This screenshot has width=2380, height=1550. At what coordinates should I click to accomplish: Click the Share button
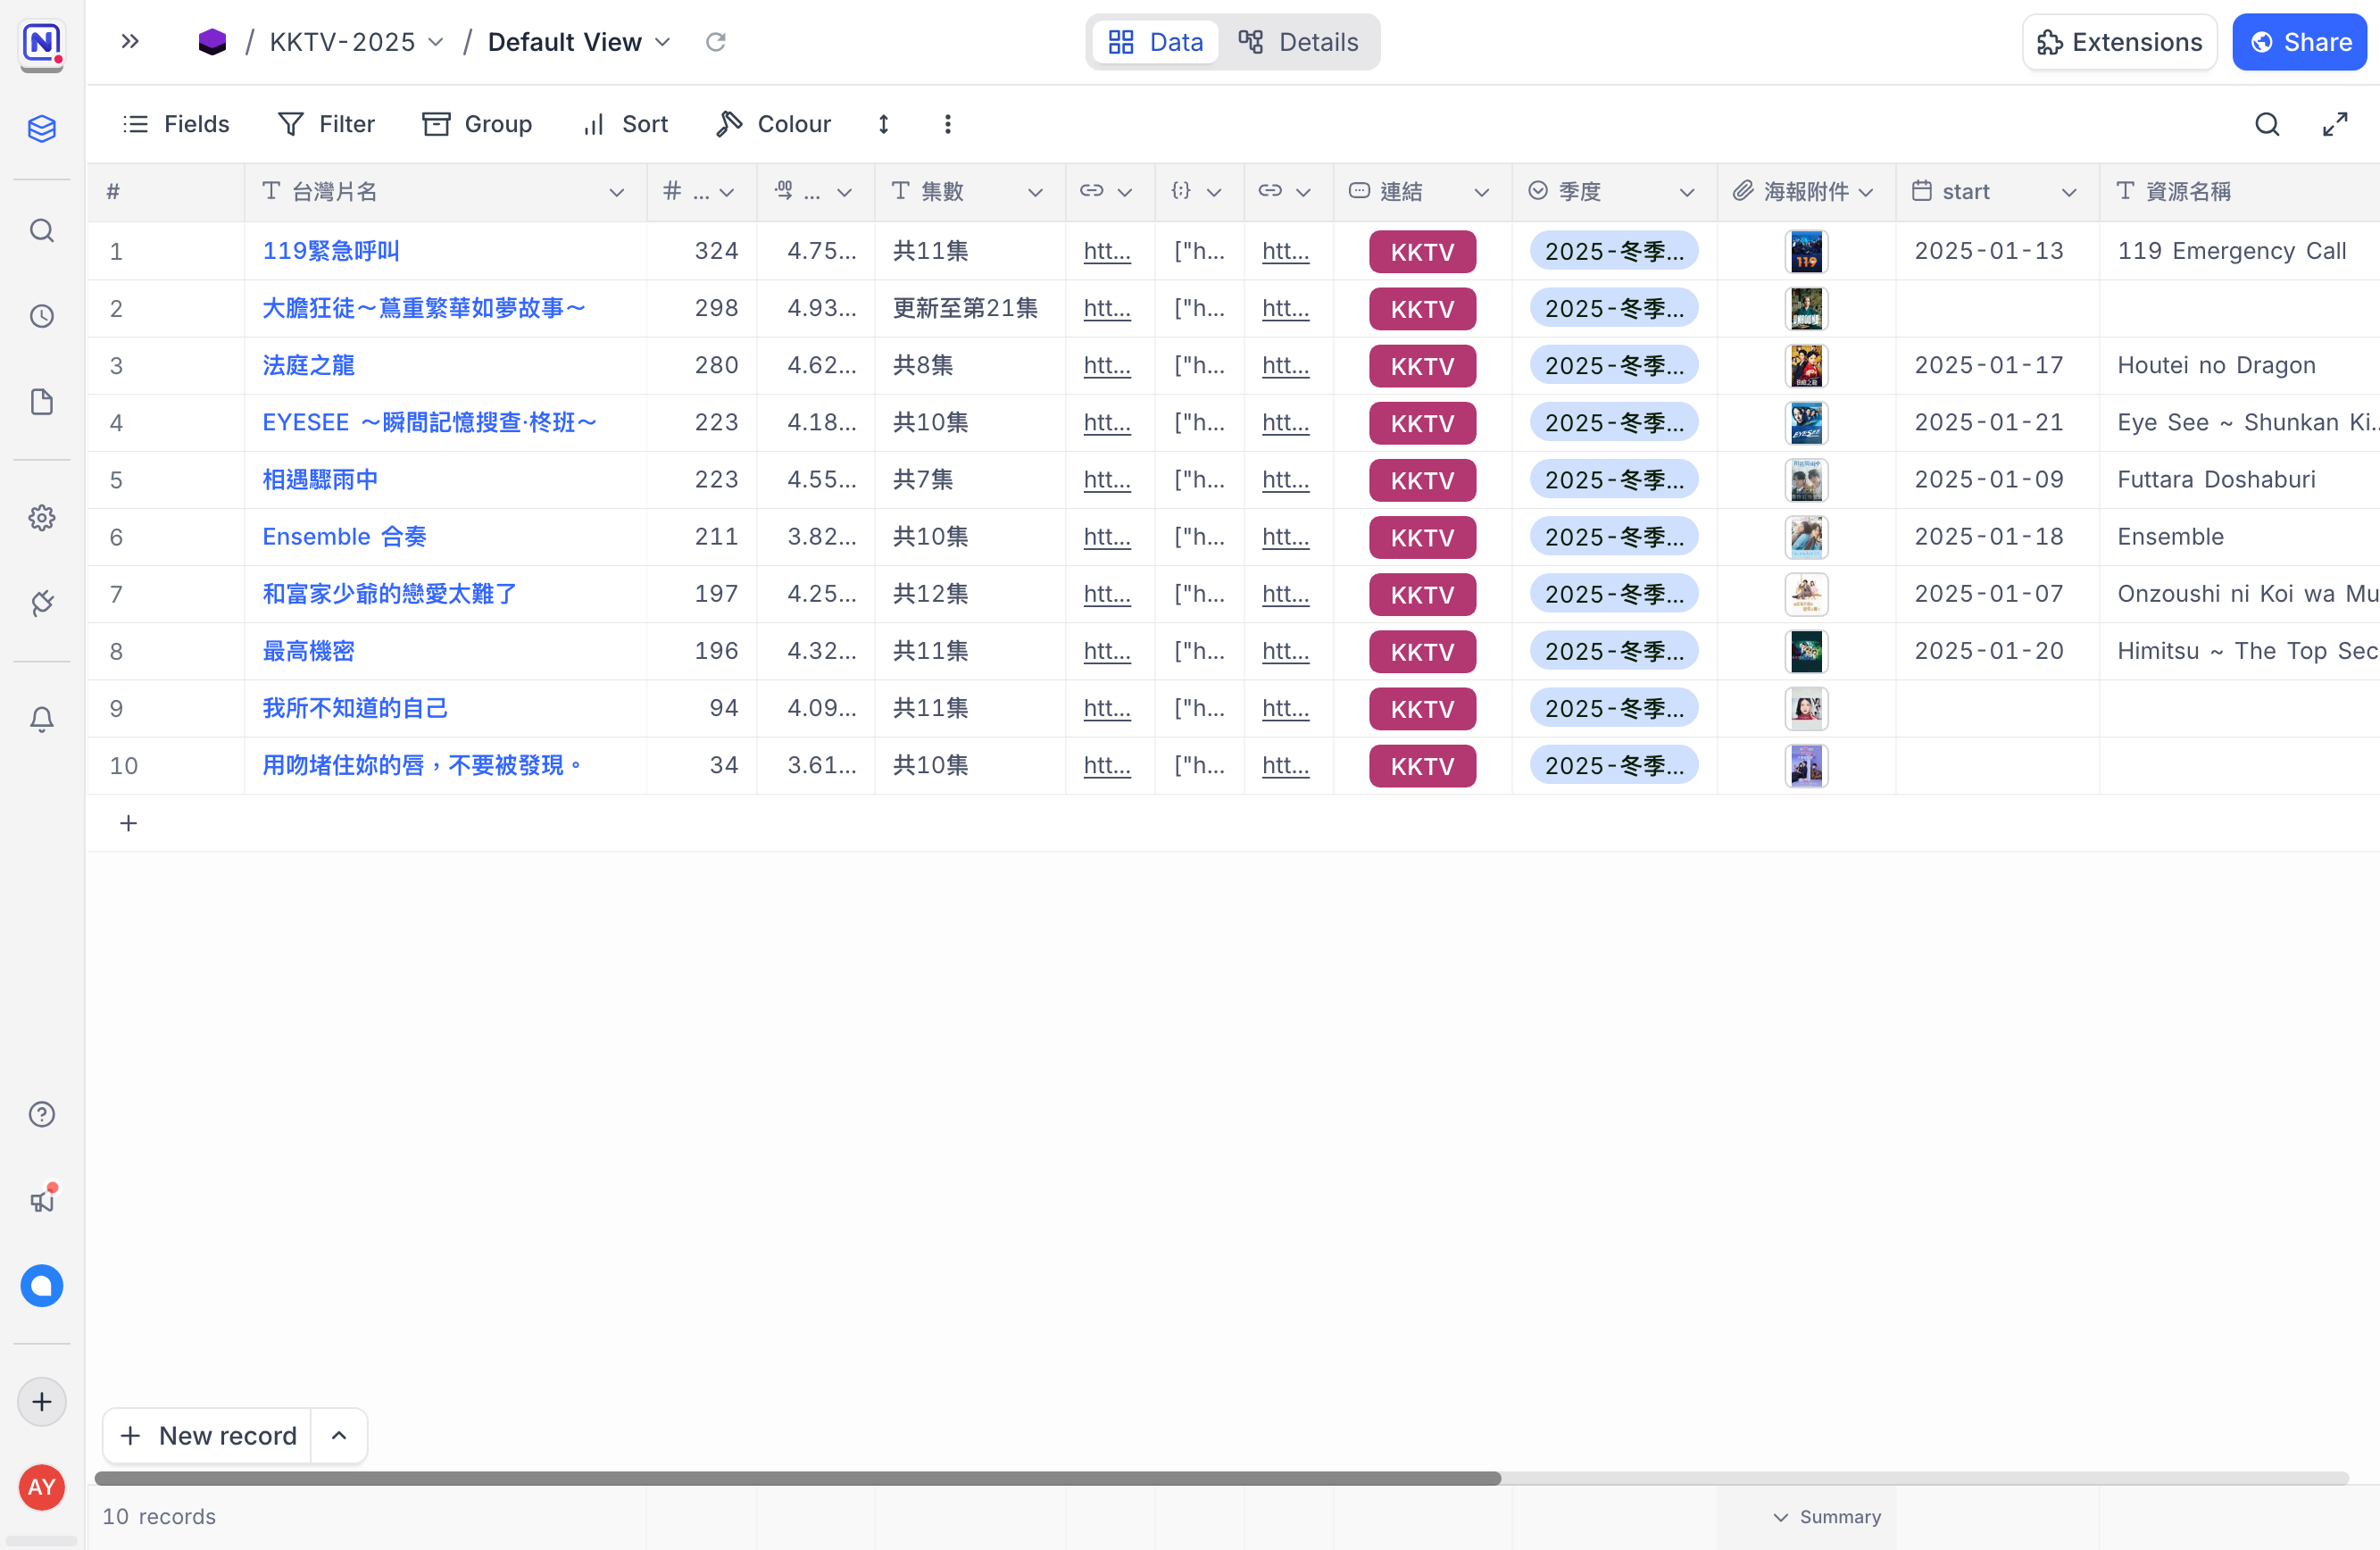point(2299,42)
